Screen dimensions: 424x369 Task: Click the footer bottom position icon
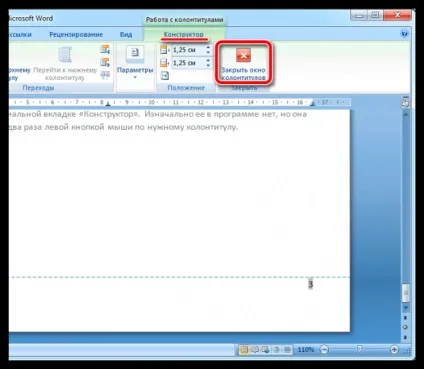click(x=165, y=63)
